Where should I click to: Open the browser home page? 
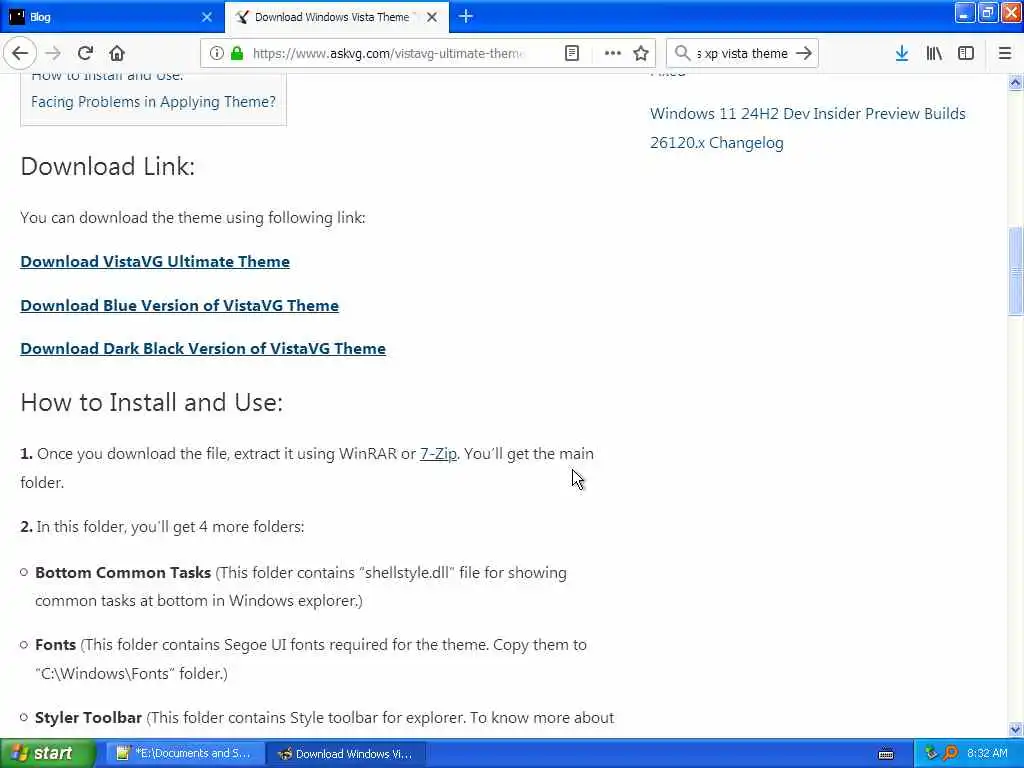click(x=117, y=54)
